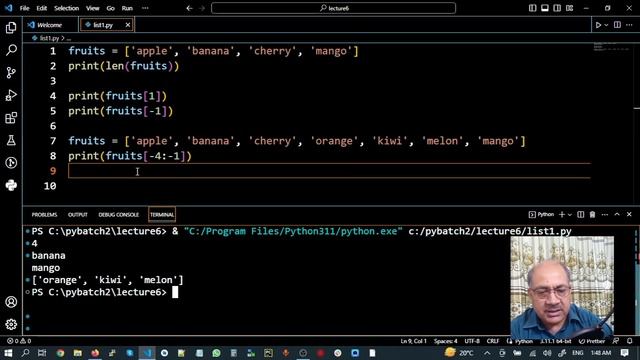This screenshot has width=640, height=360.
Task: Open the Search view in activity bar
Action: click(11, 50)
